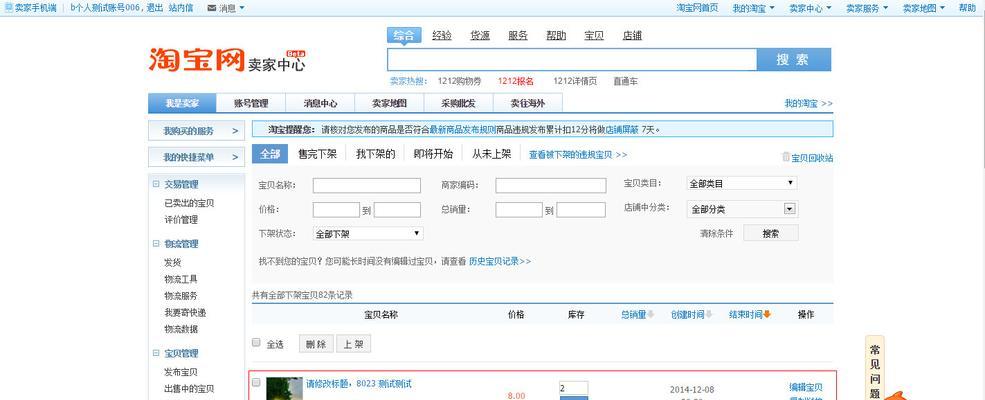This screenshot has width=985, height=400.
Task: Select 从未上架 filter tab
Action: point(491,154)
